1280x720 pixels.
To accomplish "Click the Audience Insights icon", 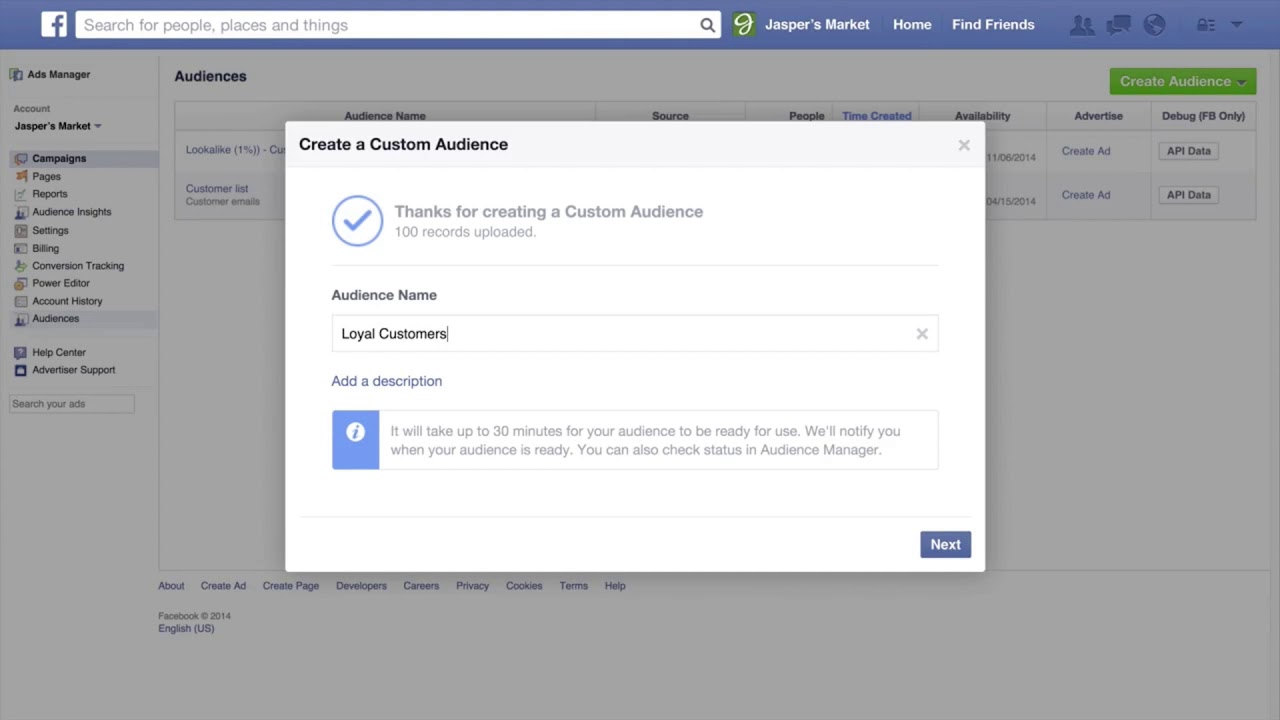I will click(21, 212).
